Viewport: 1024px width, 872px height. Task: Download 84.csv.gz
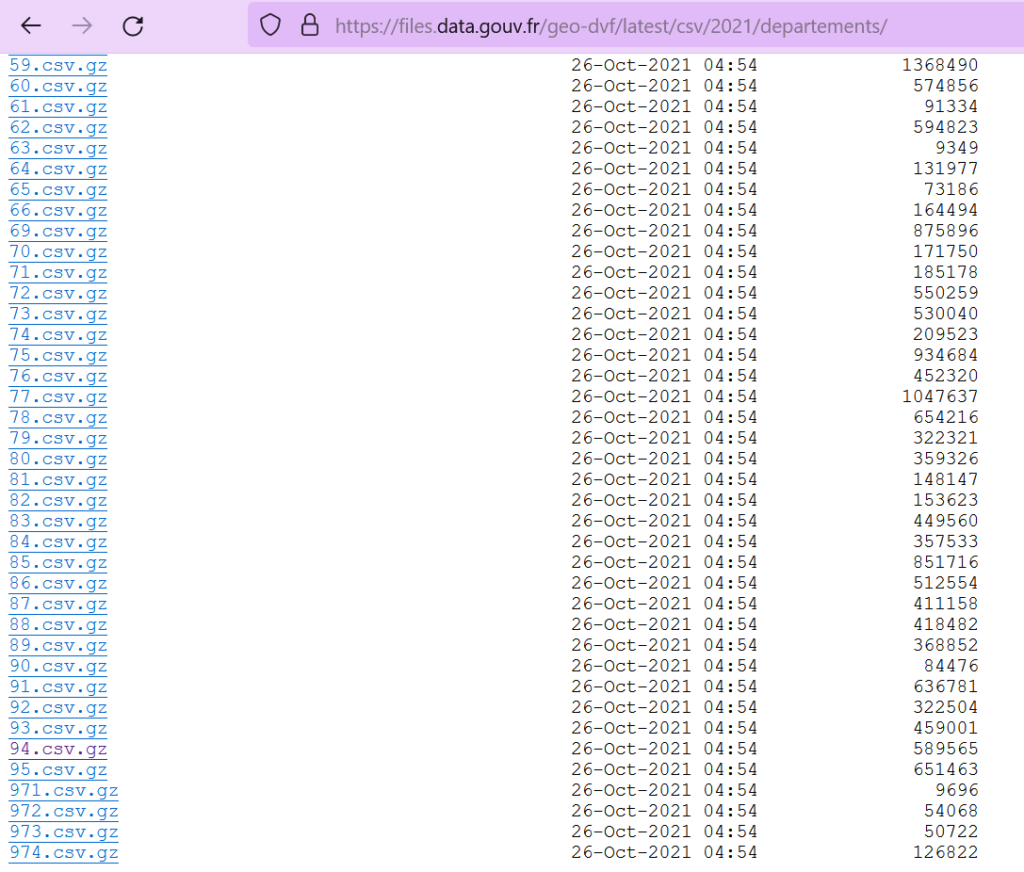click(58, 542)
